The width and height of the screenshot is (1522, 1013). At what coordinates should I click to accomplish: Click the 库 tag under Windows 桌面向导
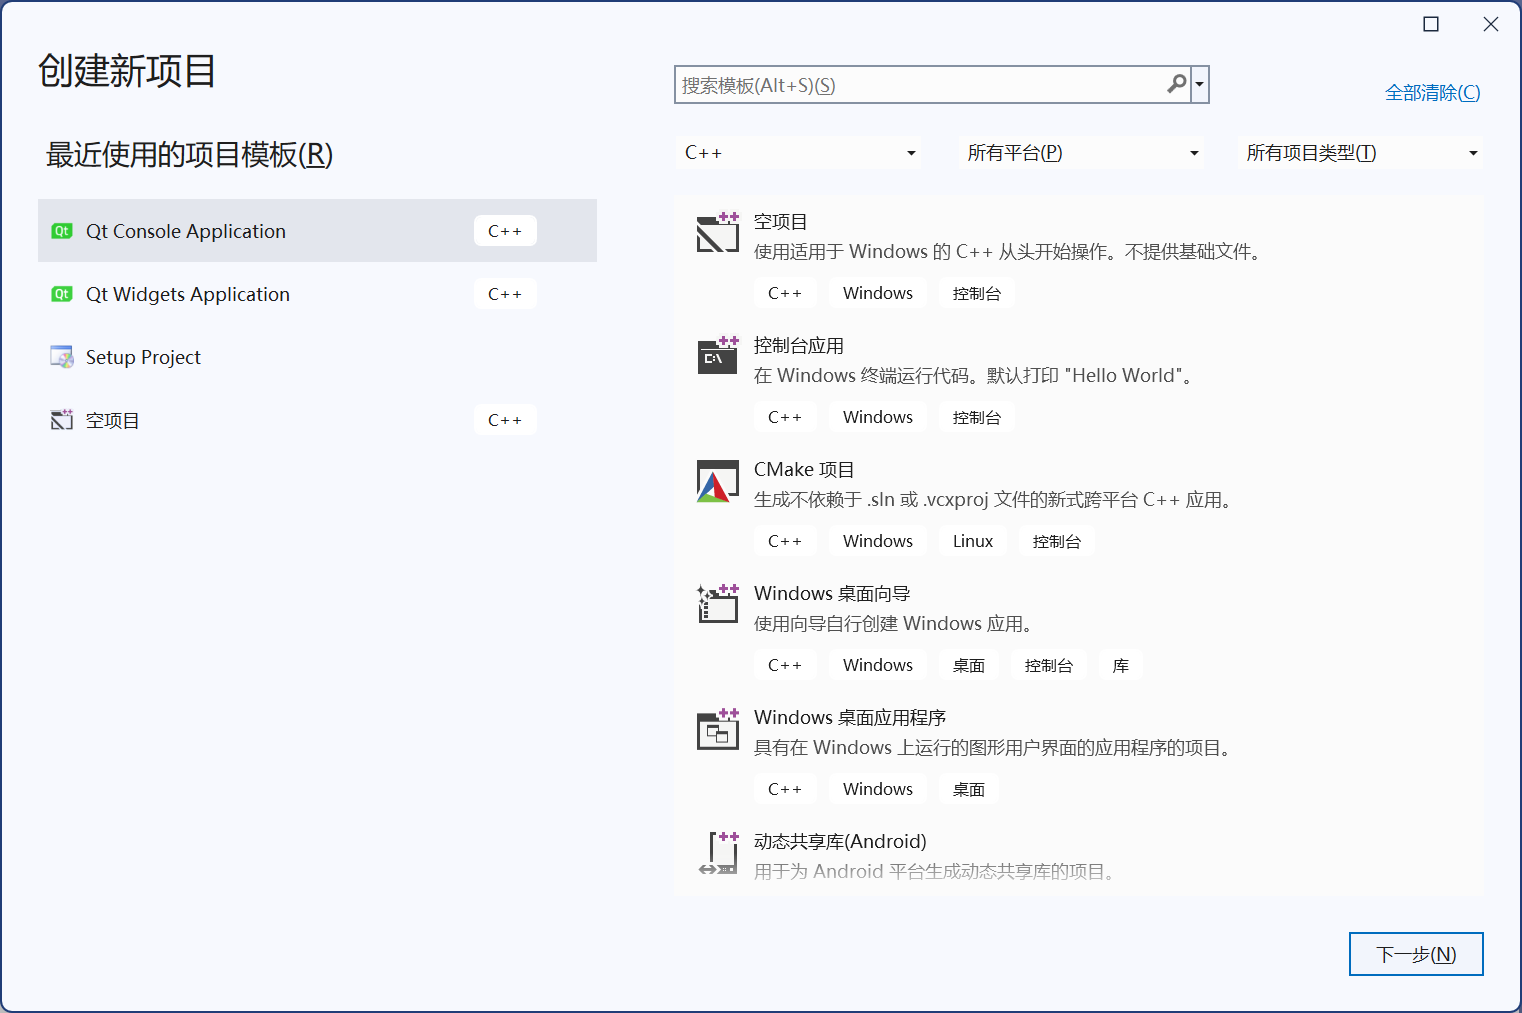tap(1121, 665)
